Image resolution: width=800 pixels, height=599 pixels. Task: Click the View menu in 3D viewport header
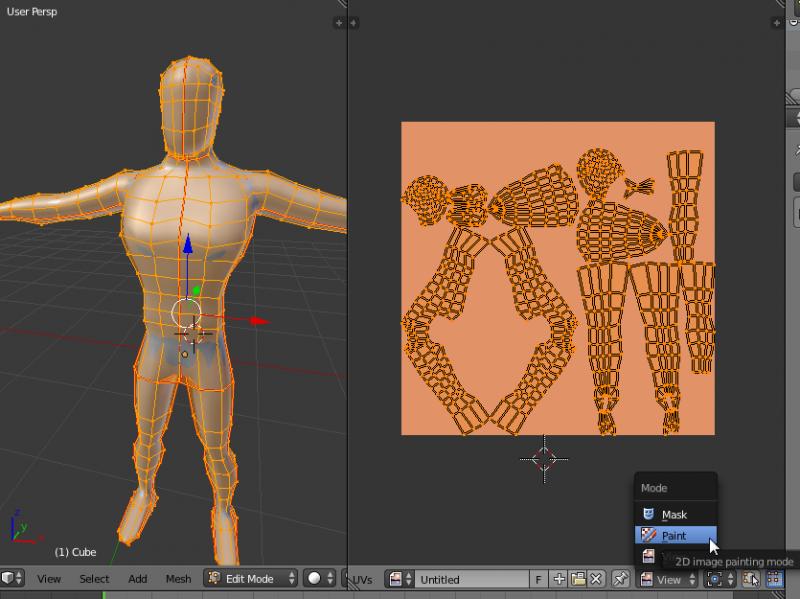tap(49, 578)
